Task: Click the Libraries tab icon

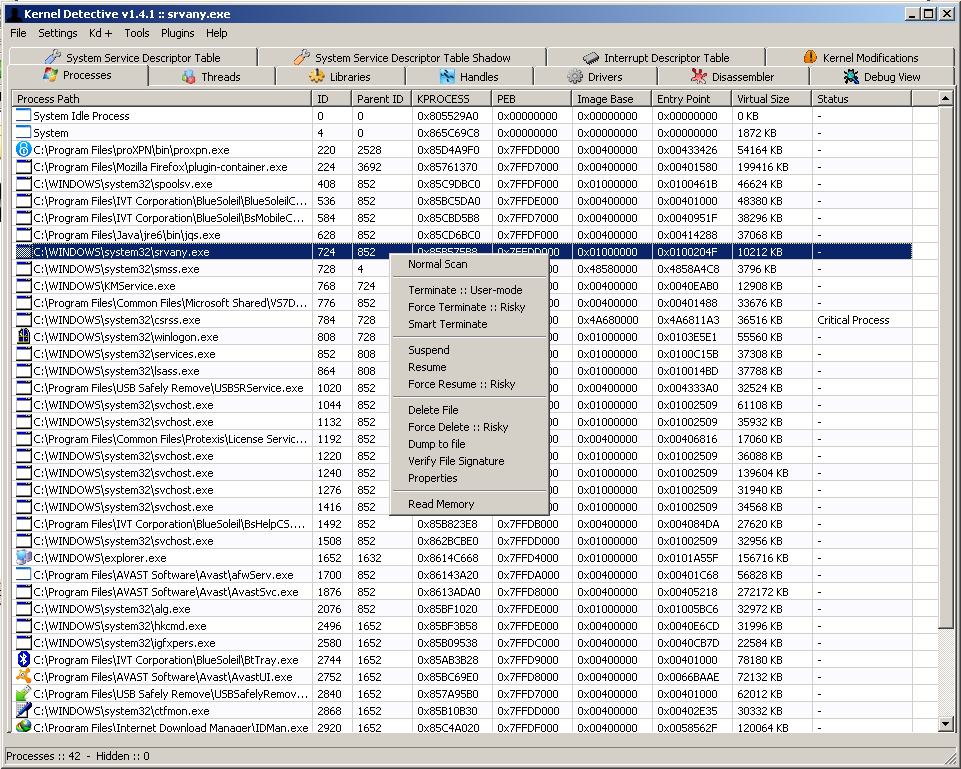Action: click(317, 75)
